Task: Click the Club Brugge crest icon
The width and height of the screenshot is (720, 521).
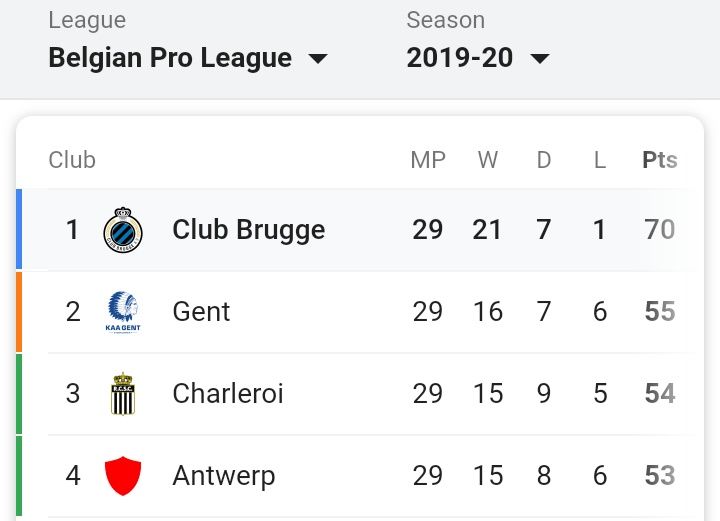Action: coord(123,230)
